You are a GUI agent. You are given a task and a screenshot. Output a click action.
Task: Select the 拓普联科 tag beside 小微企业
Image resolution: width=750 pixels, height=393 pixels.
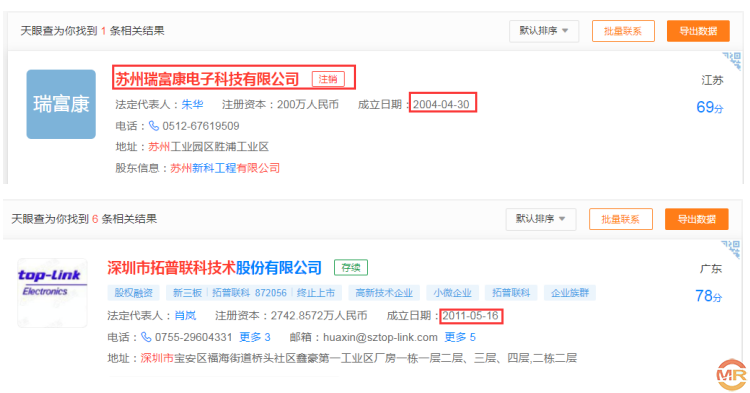[x=511, y=293]
